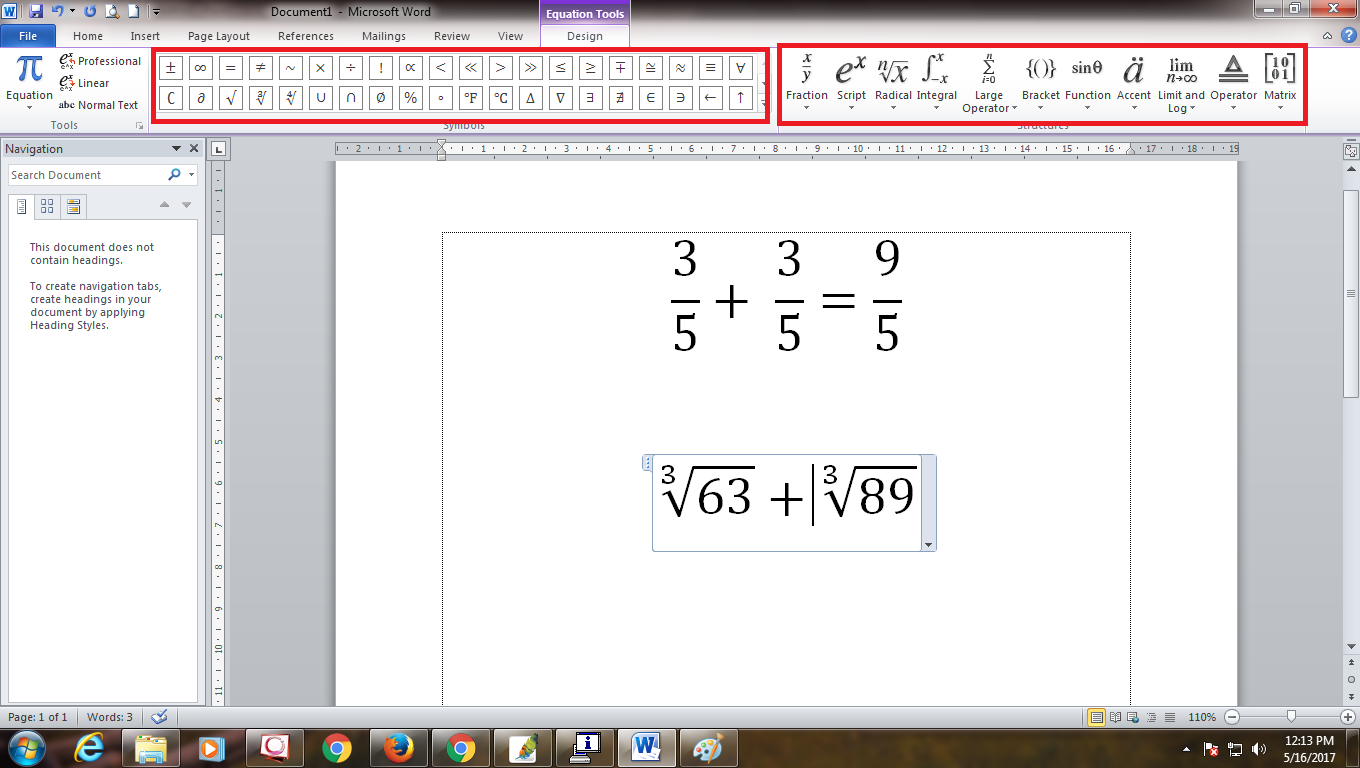Insert the infinity symbol
1360x768 pixels.
(x=200, y=68)
